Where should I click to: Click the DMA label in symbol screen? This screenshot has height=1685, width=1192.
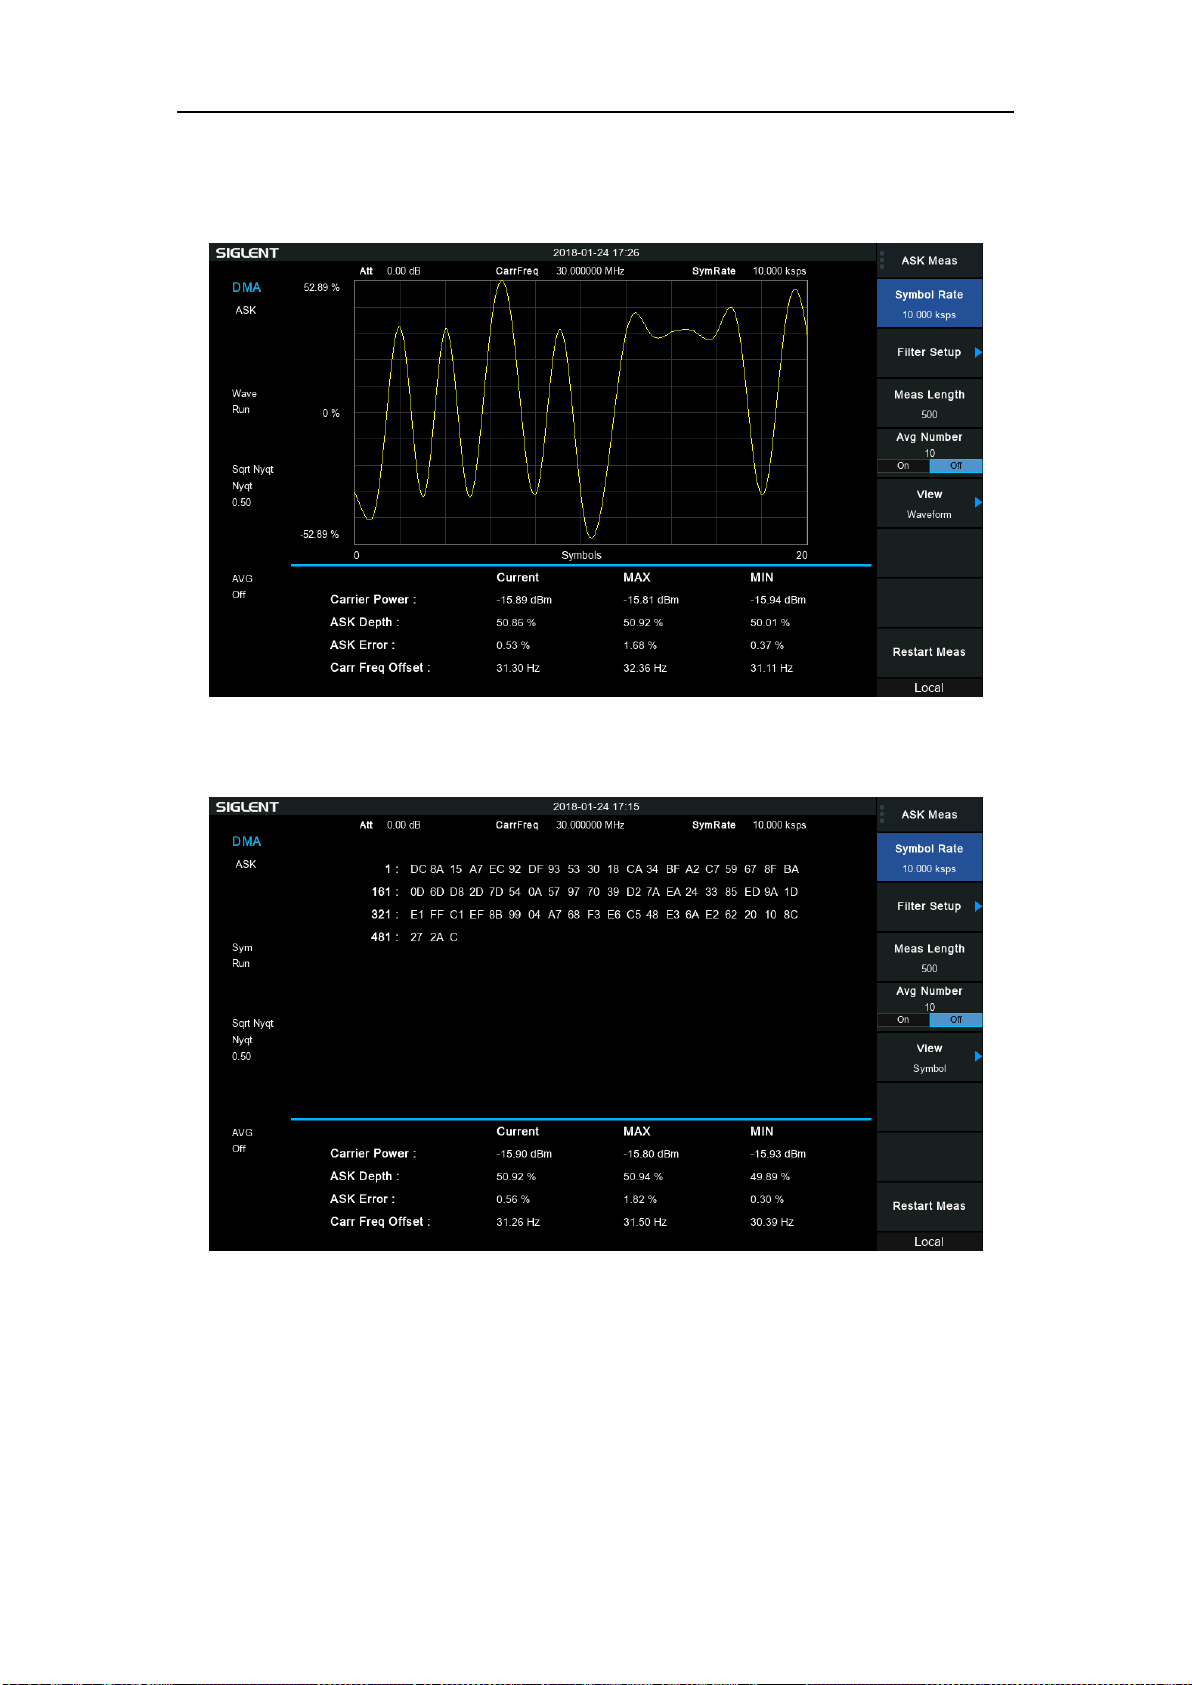(246, 841)
